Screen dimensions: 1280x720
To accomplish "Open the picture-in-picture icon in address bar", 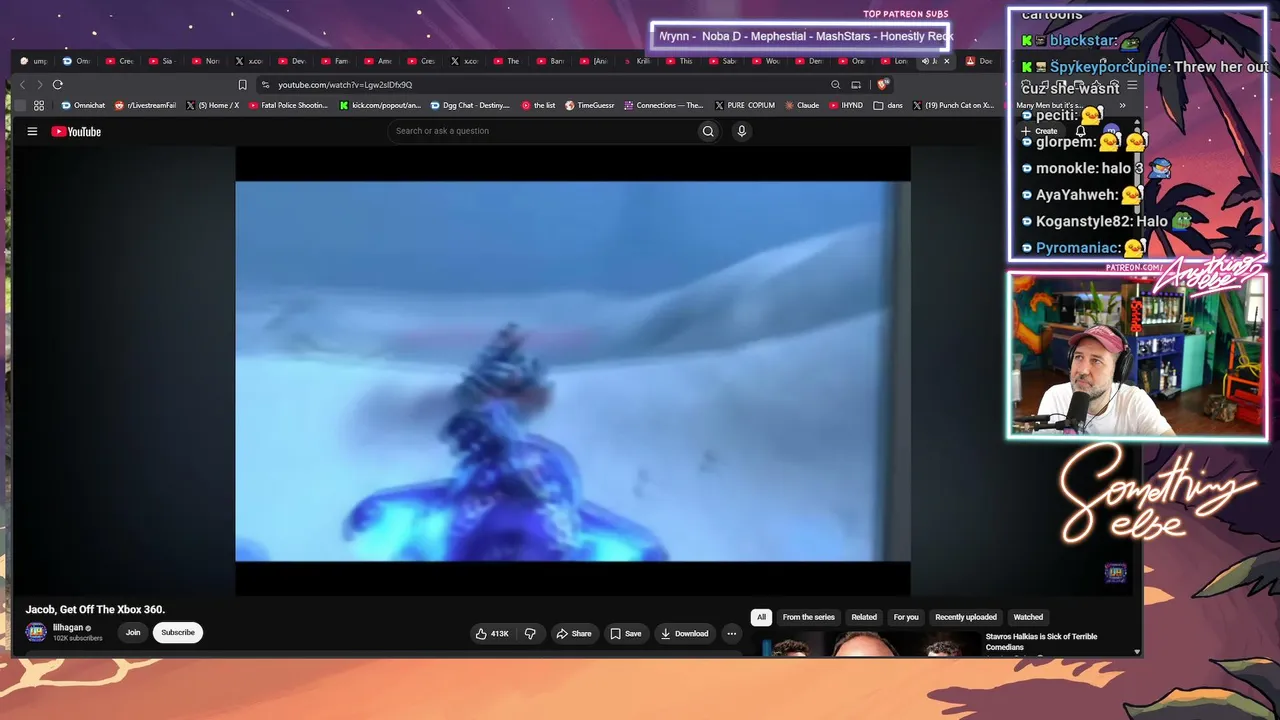I will point(856,85).
